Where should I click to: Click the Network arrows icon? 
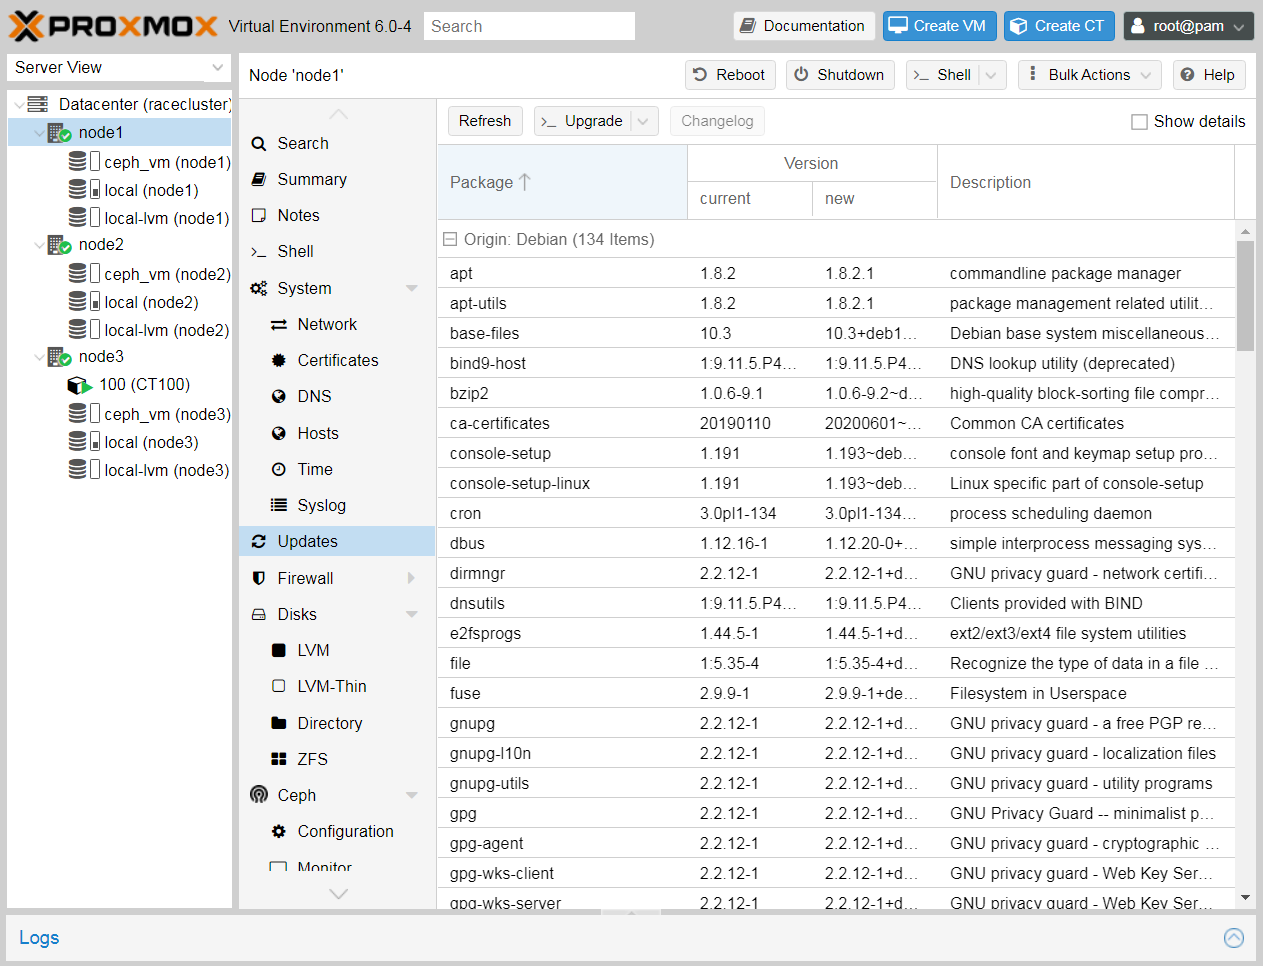click(279, 324)
